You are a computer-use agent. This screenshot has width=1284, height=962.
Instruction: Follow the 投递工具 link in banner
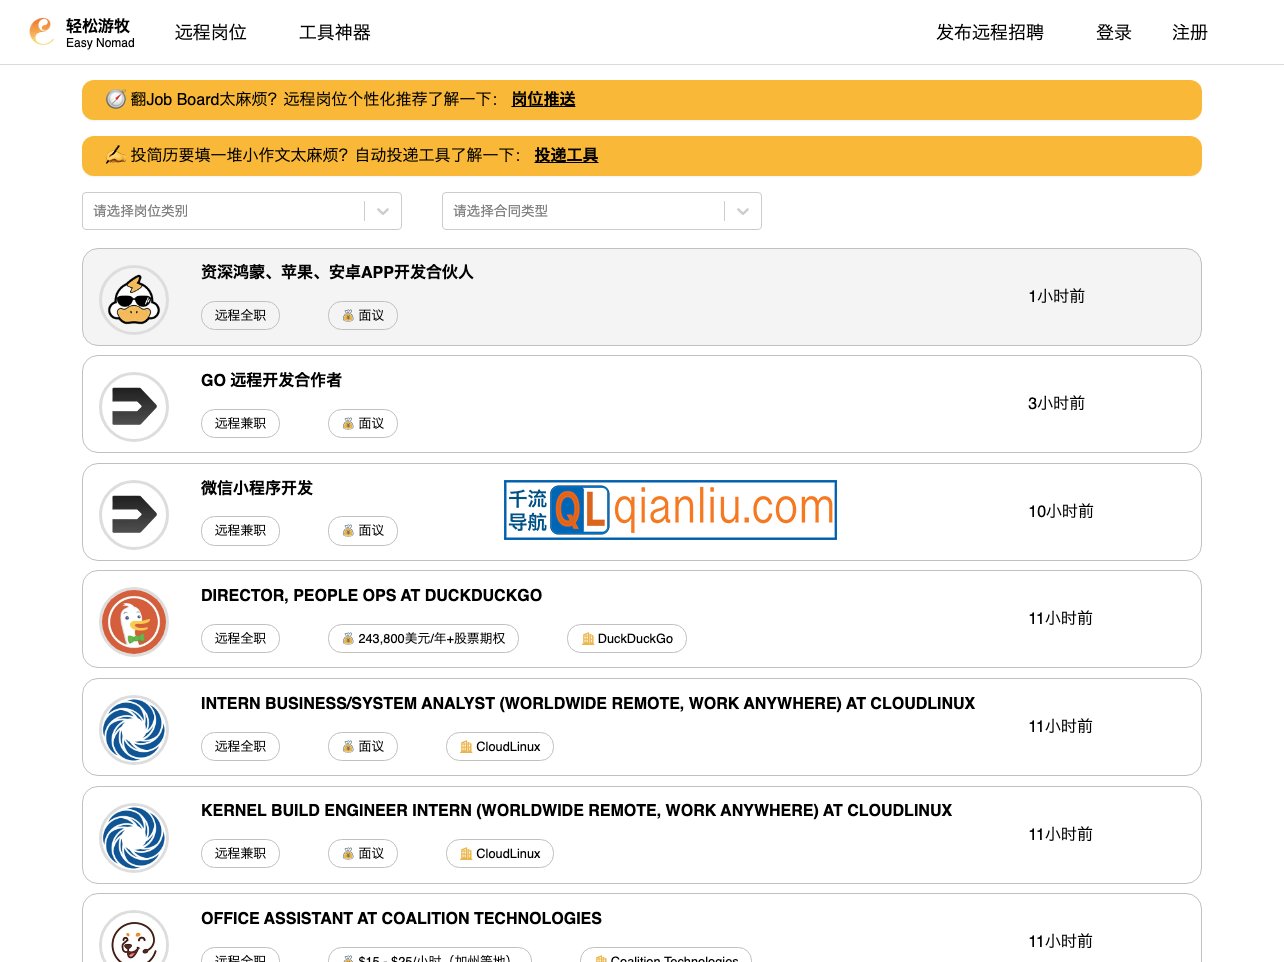click(x=566, y=155)
